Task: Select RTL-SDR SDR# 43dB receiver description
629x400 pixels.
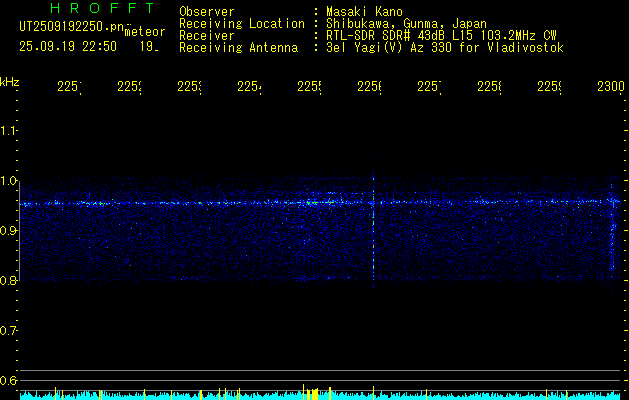Action: tap(441, 36)
